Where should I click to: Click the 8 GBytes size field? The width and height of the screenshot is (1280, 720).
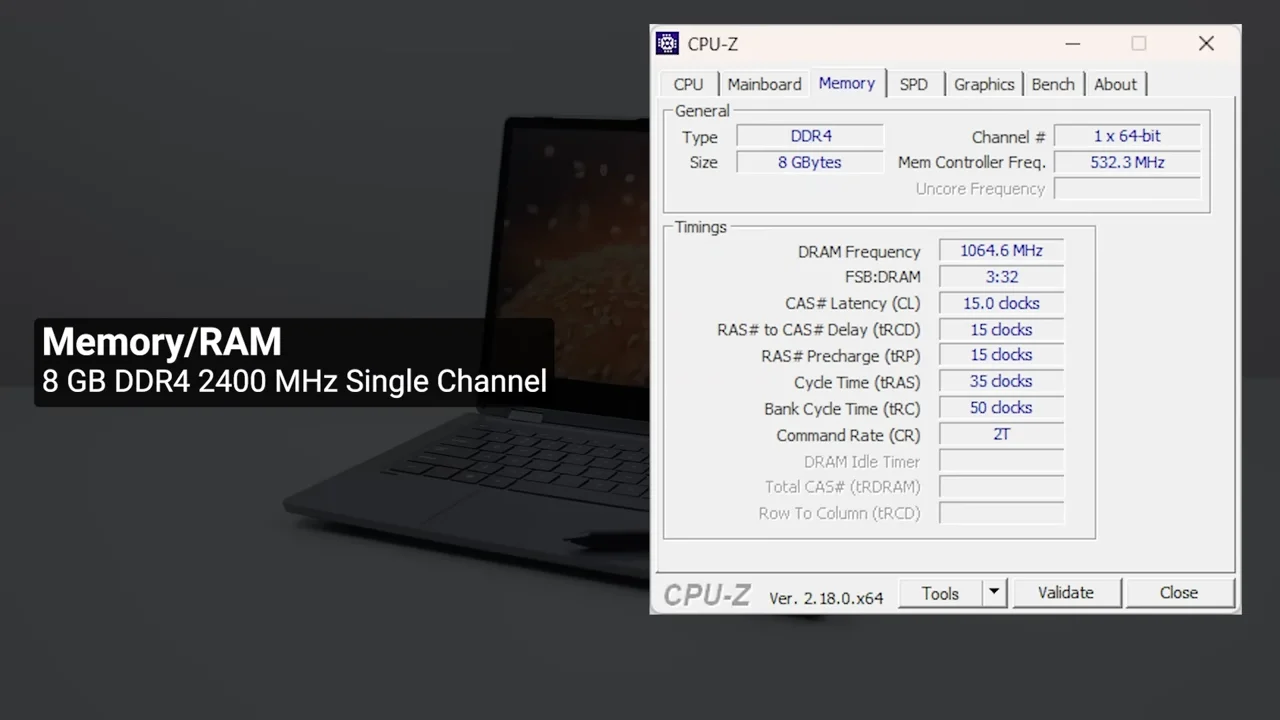click(x=810, y=162)
